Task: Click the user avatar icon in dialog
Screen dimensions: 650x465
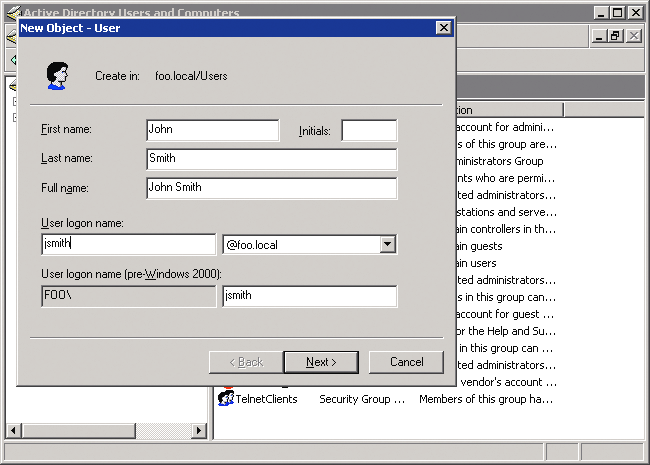Action: (x=57, y=75)
